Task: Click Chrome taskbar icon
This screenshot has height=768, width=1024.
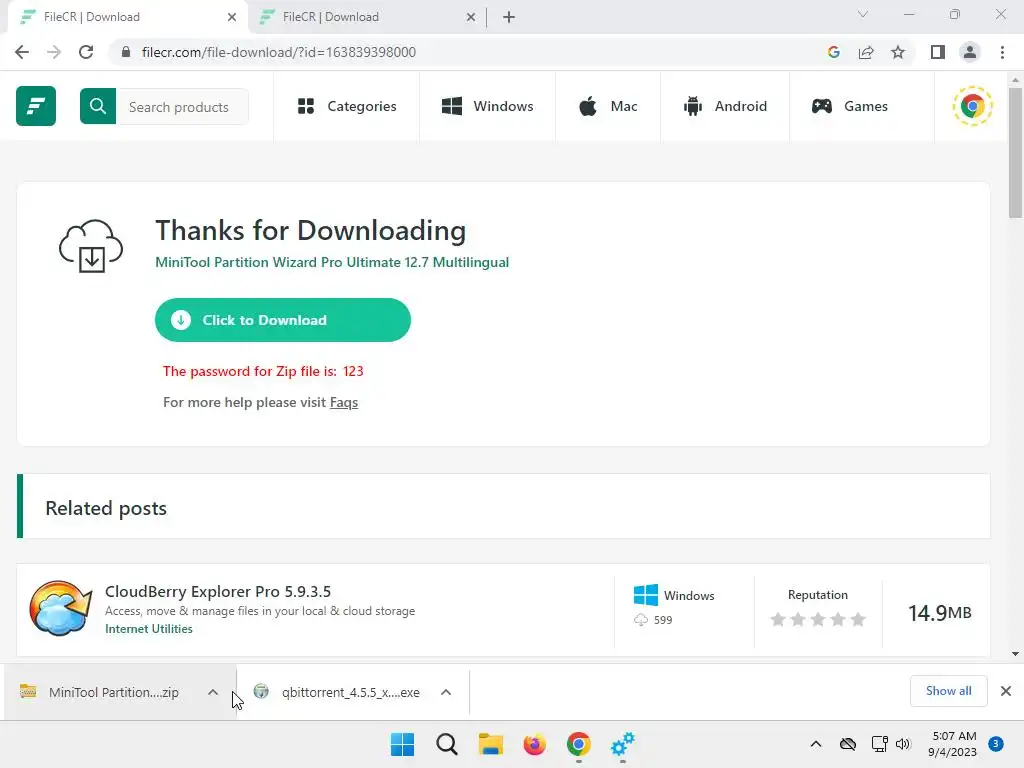Action: pos(579,744)
